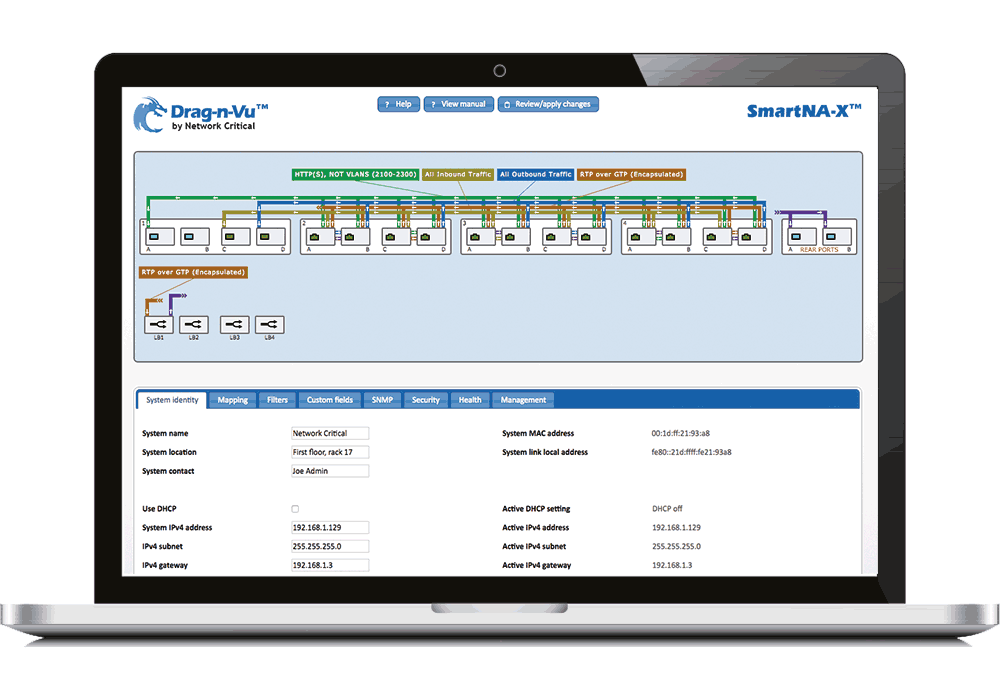Select port A in module 3
The image size is (1000, 700).
point(480,237)
